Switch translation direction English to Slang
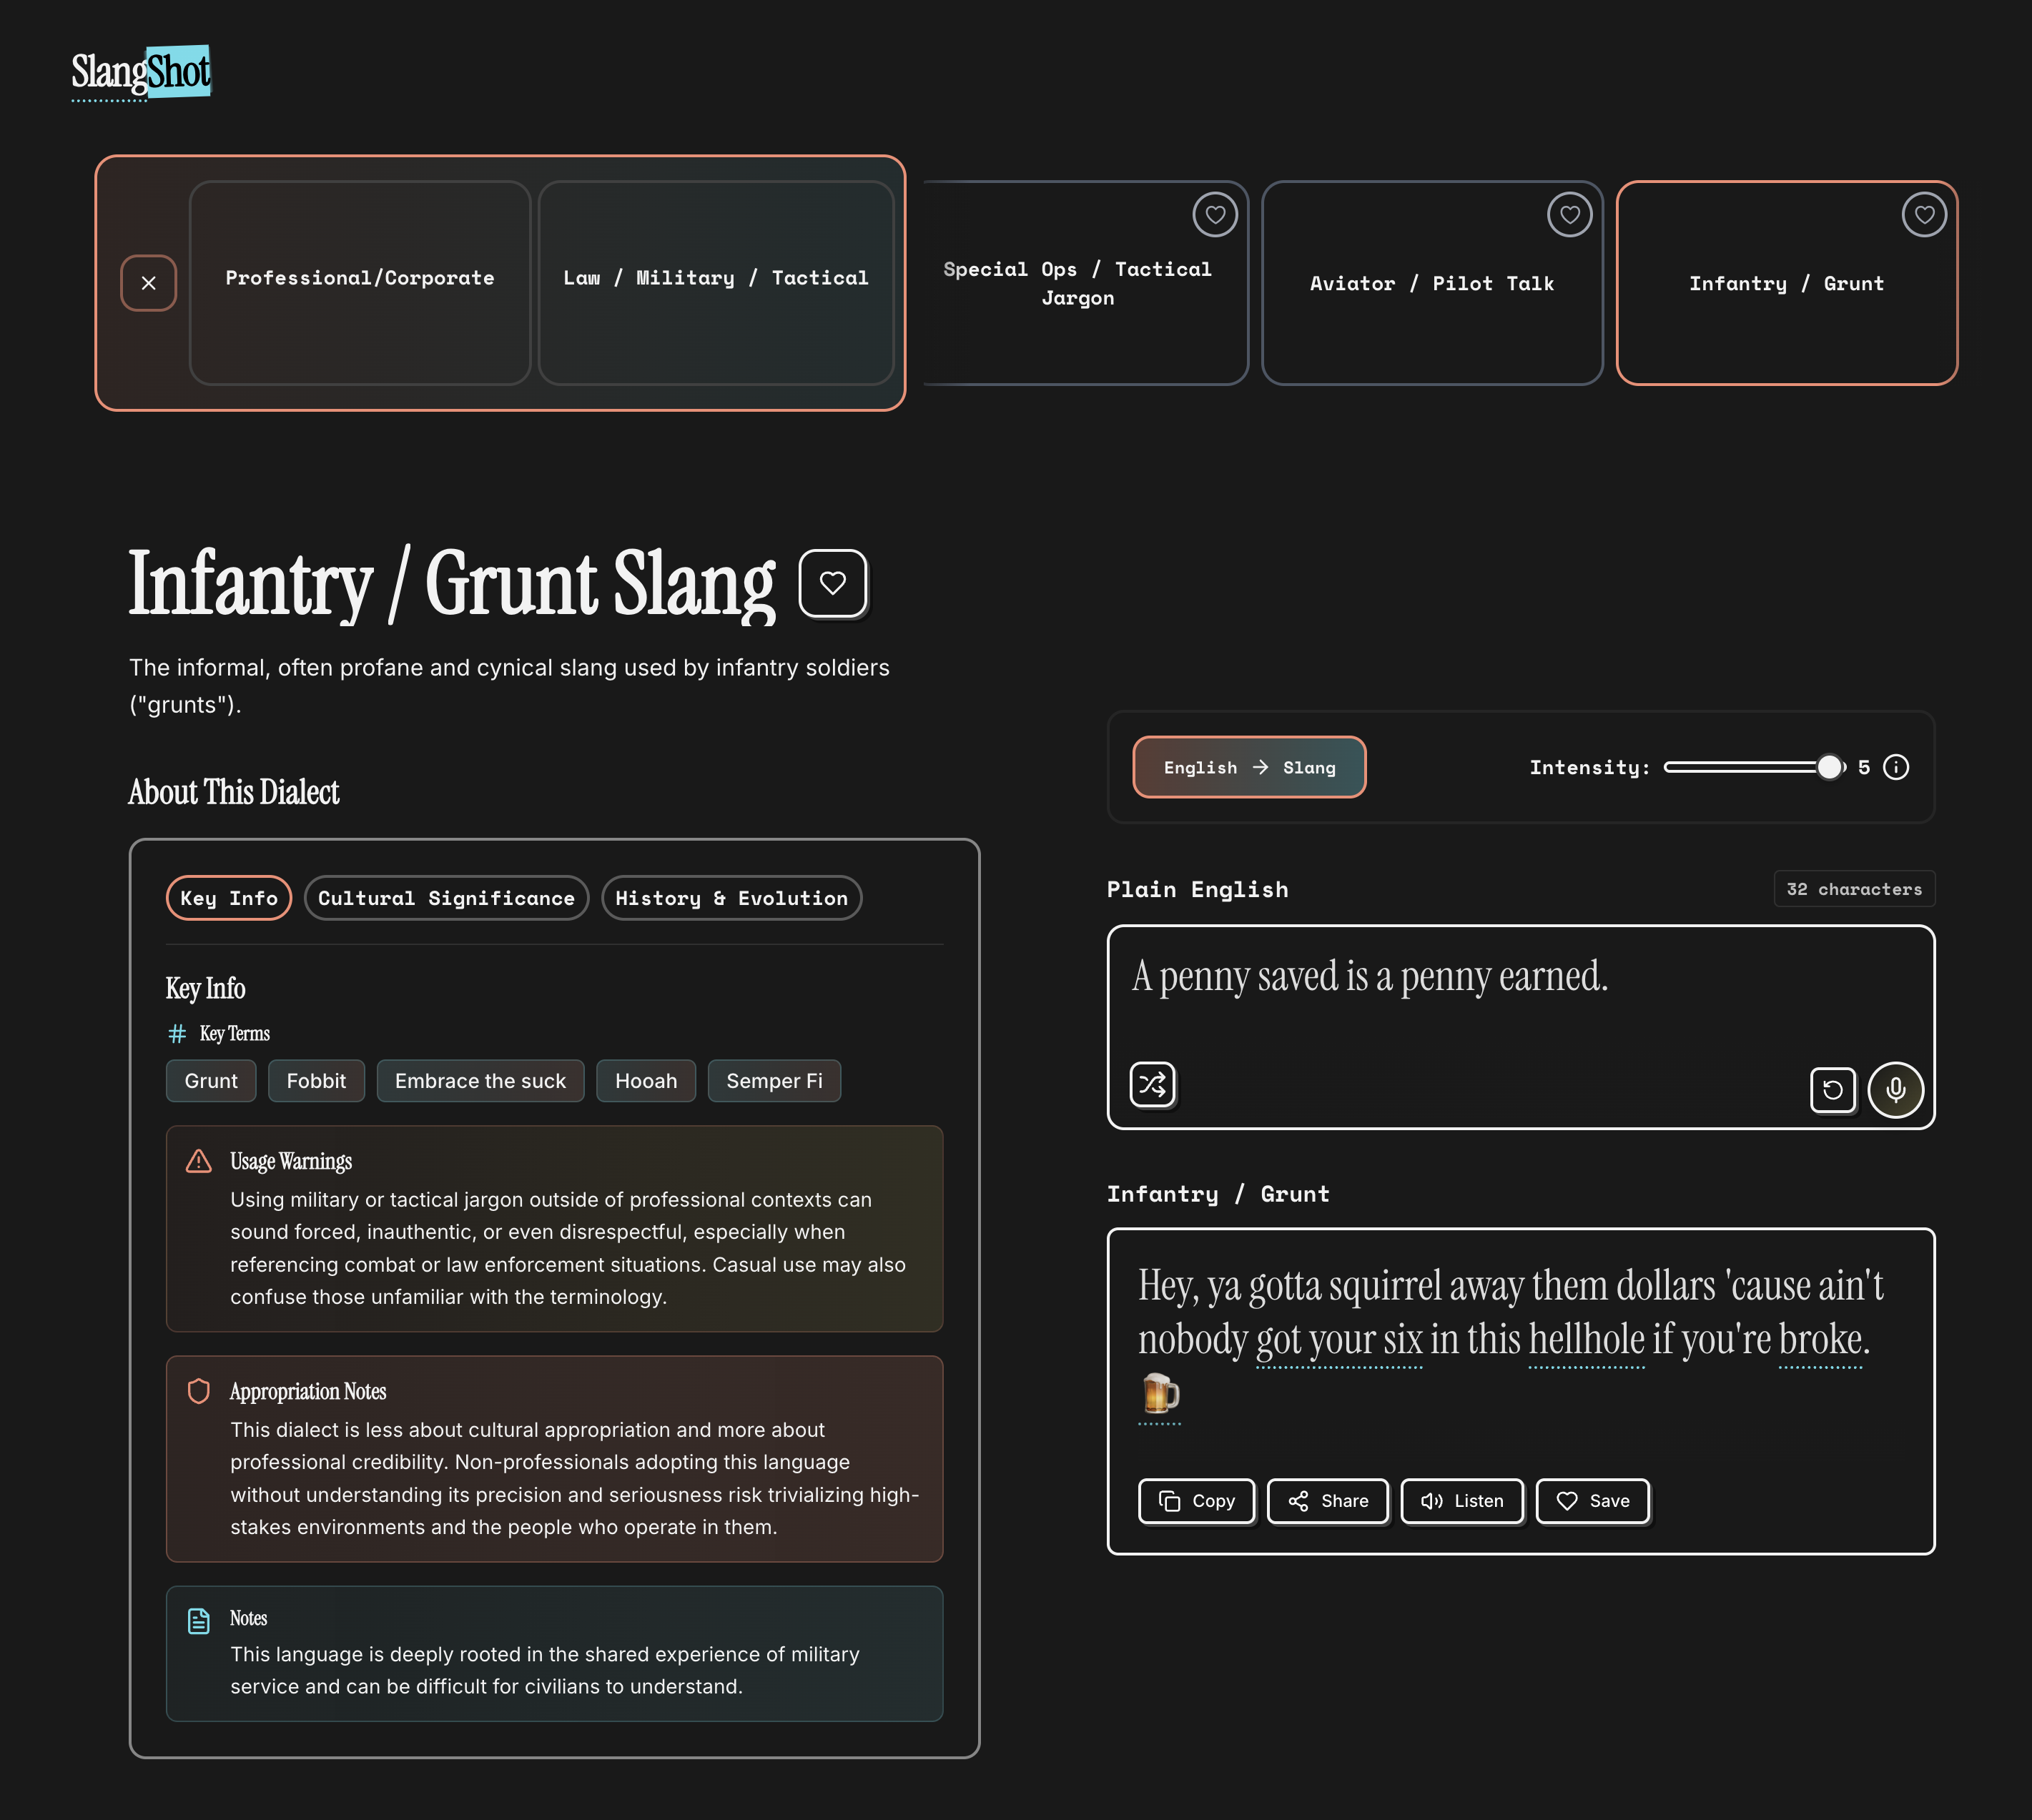 [1248, 767]
